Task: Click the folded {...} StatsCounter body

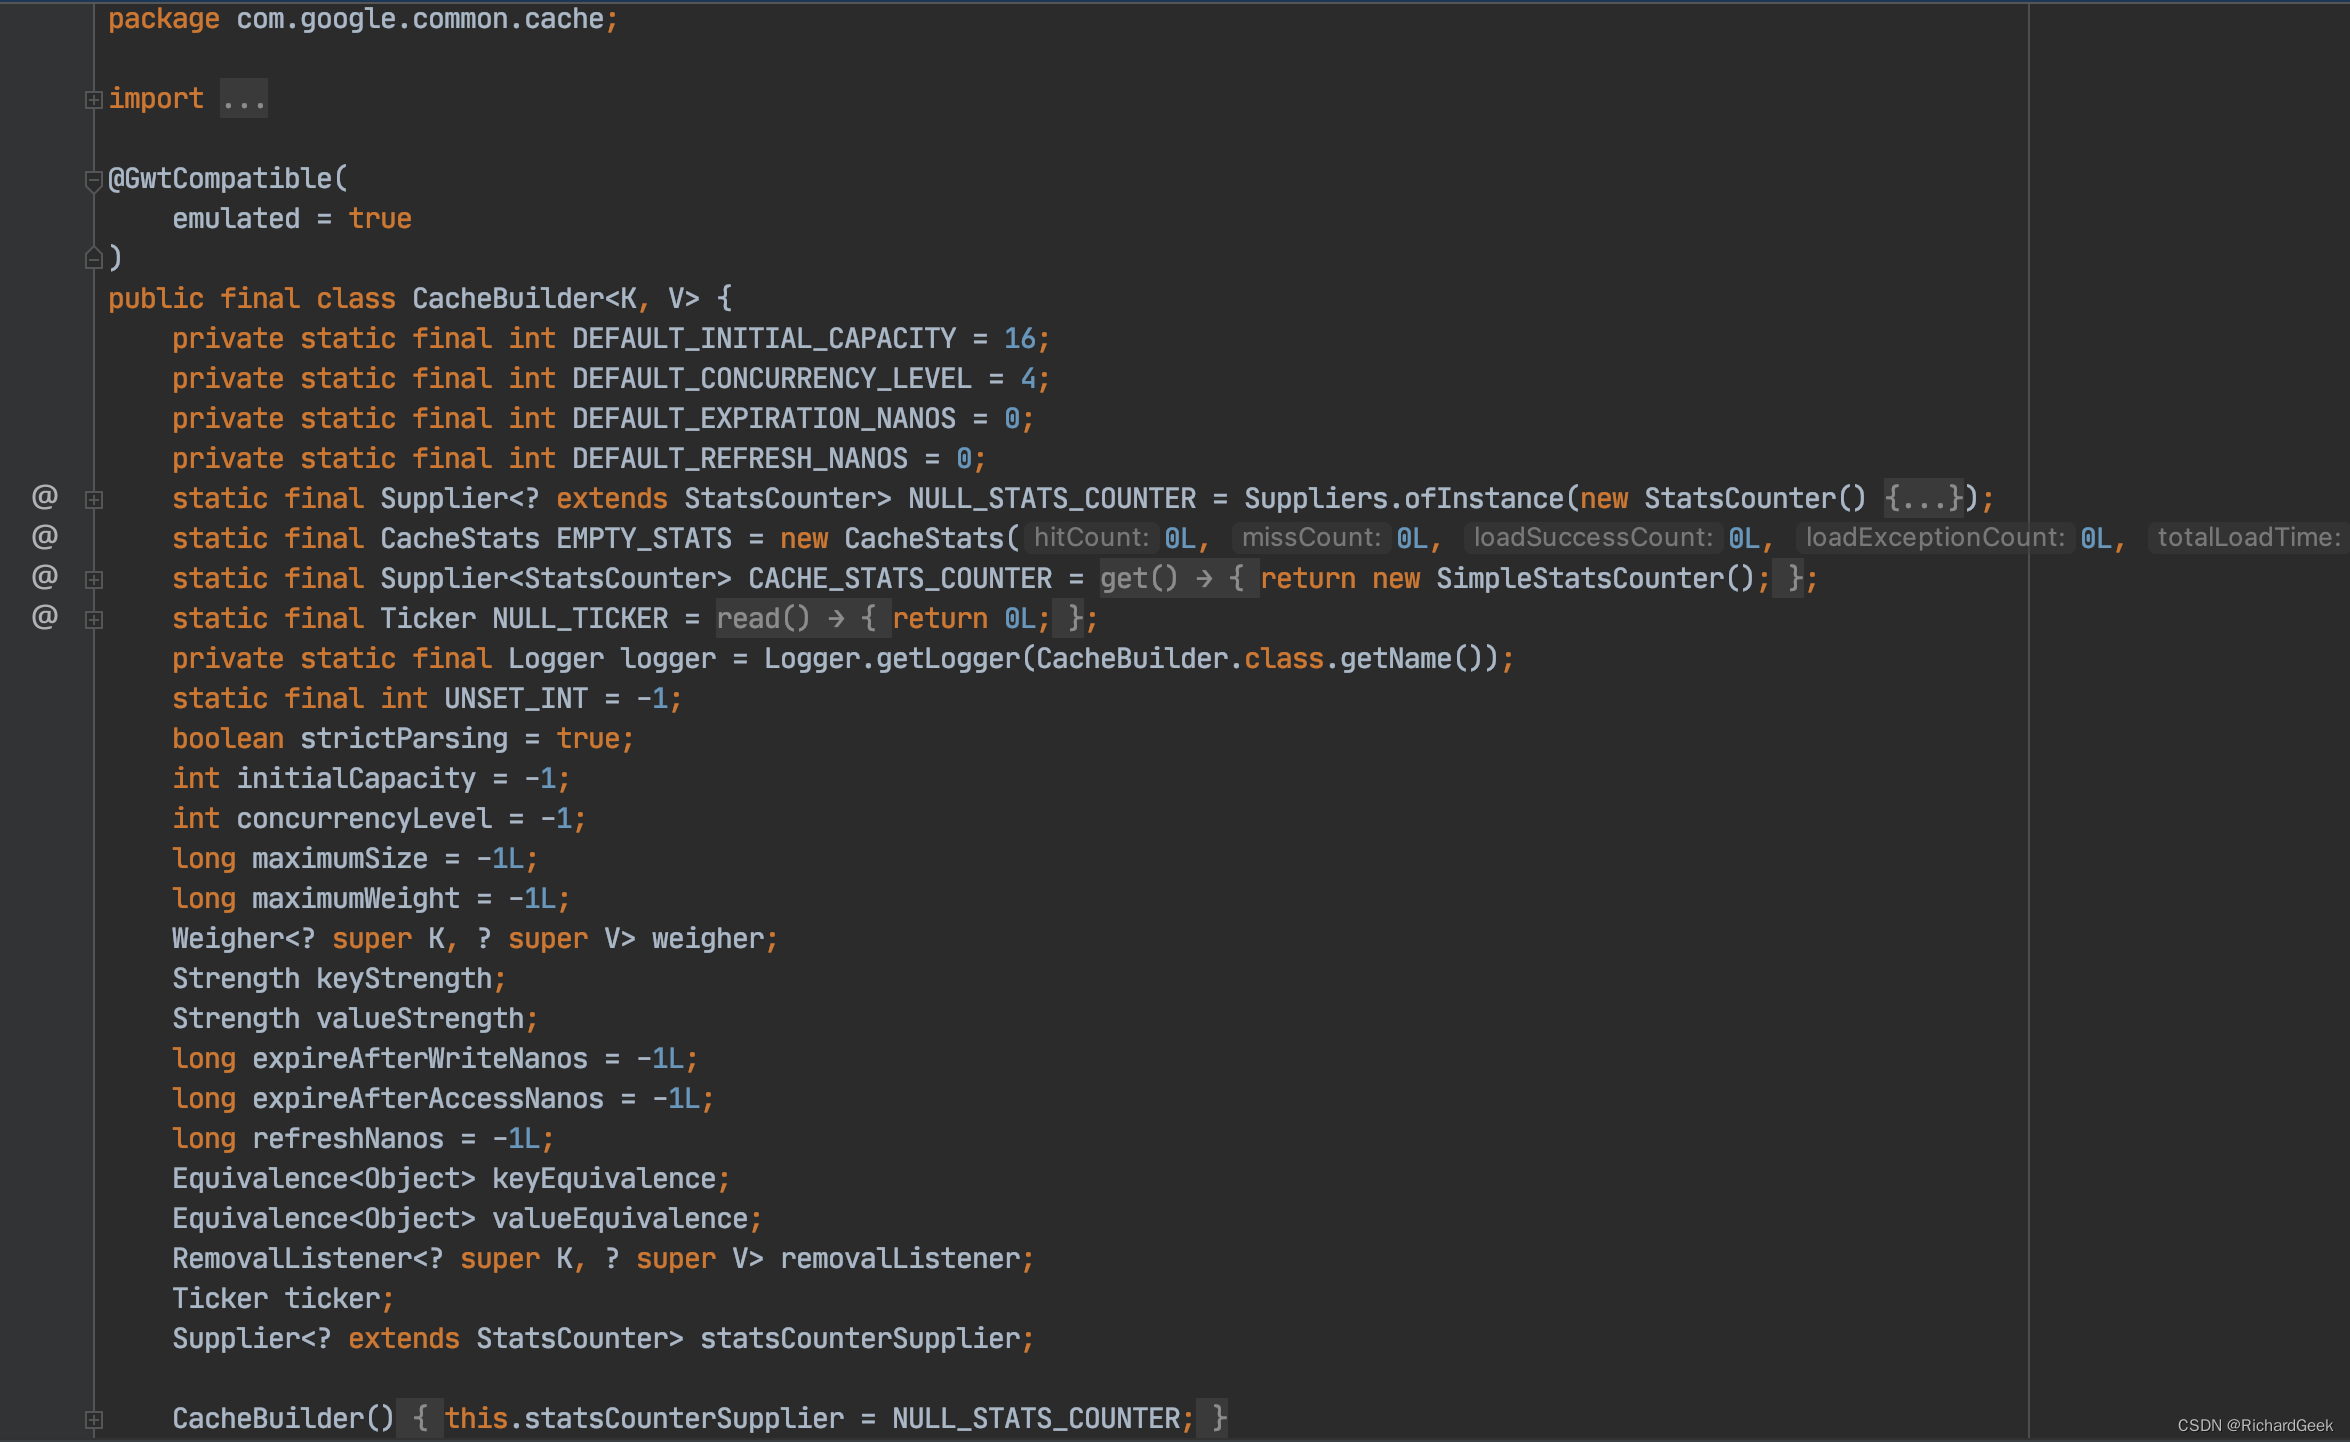Action: (1923, 498)
